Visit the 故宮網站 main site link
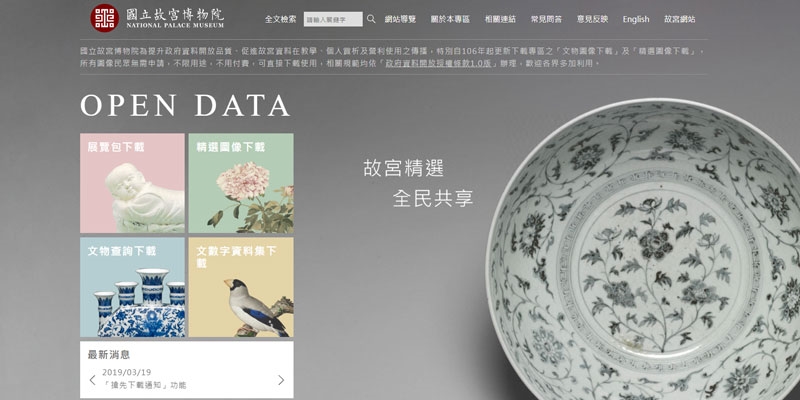The height and width of the screenshot is (400, 800). [680, 19]
